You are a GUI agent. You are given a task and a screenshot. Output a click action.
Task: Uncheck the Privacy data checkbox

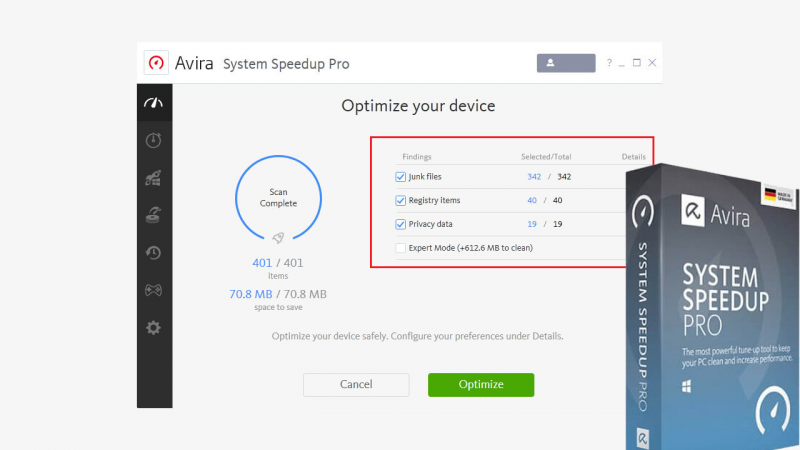point(401,224)
